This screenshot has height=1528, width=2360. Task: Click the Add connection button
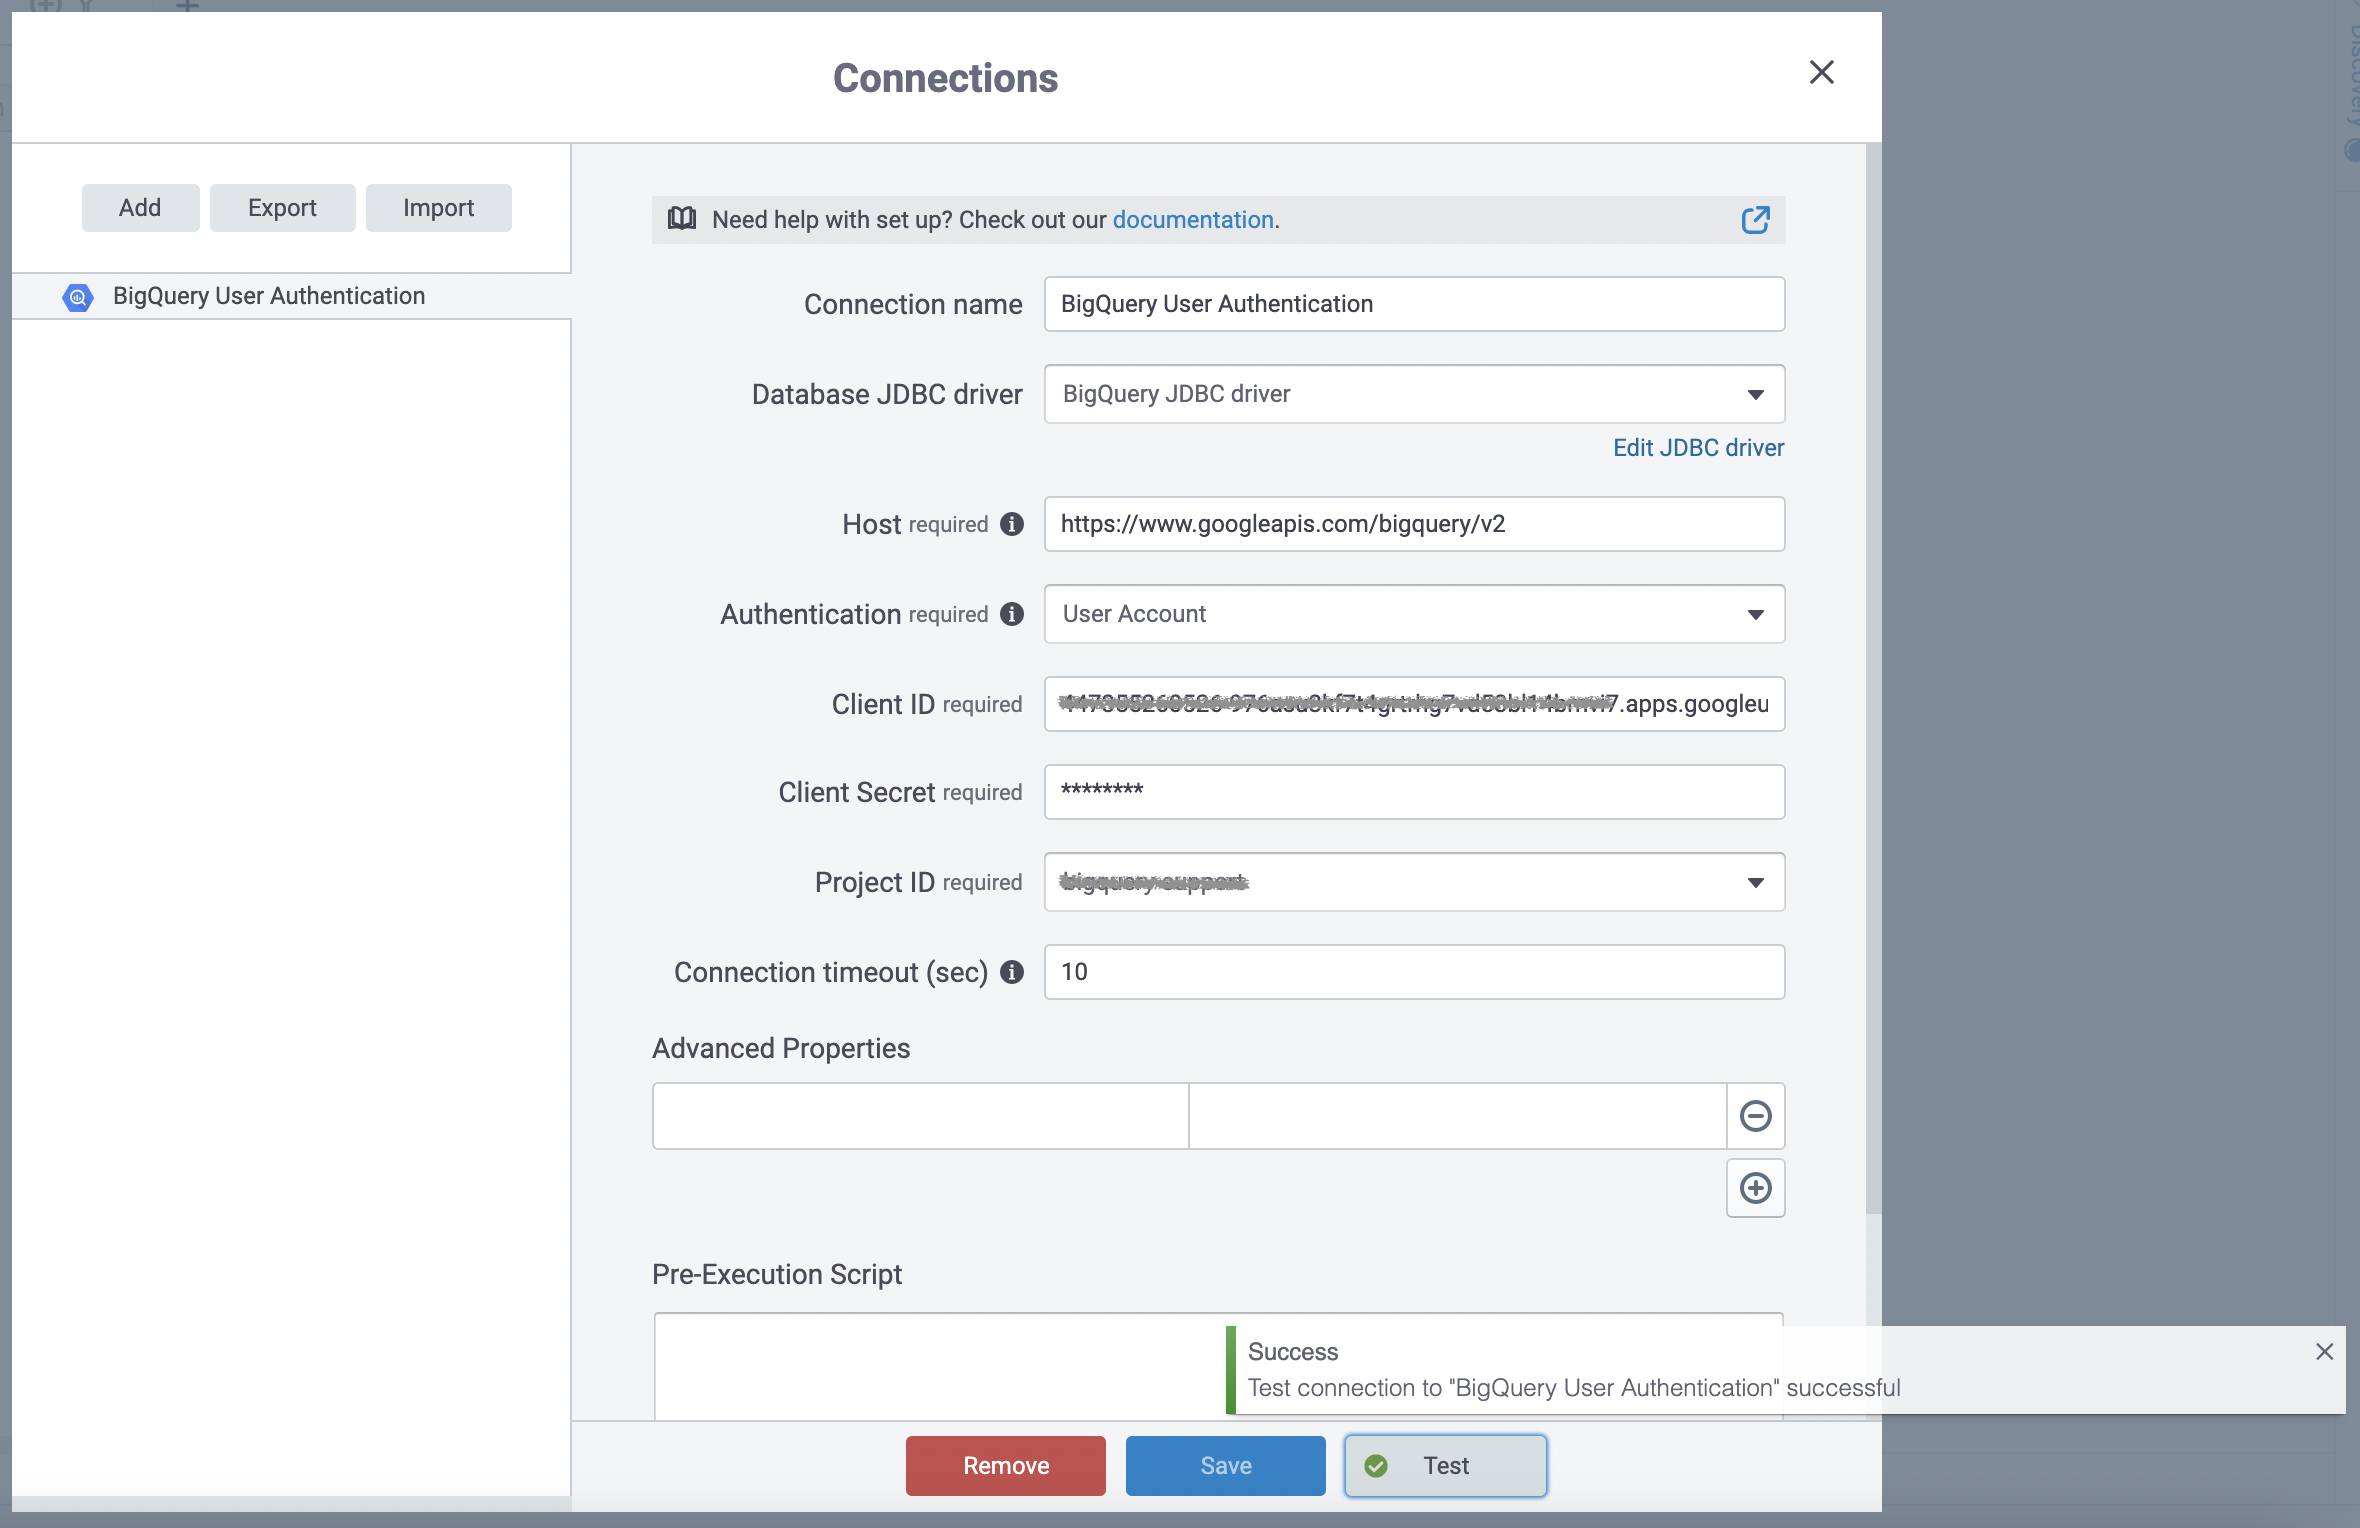pos(140,208)
